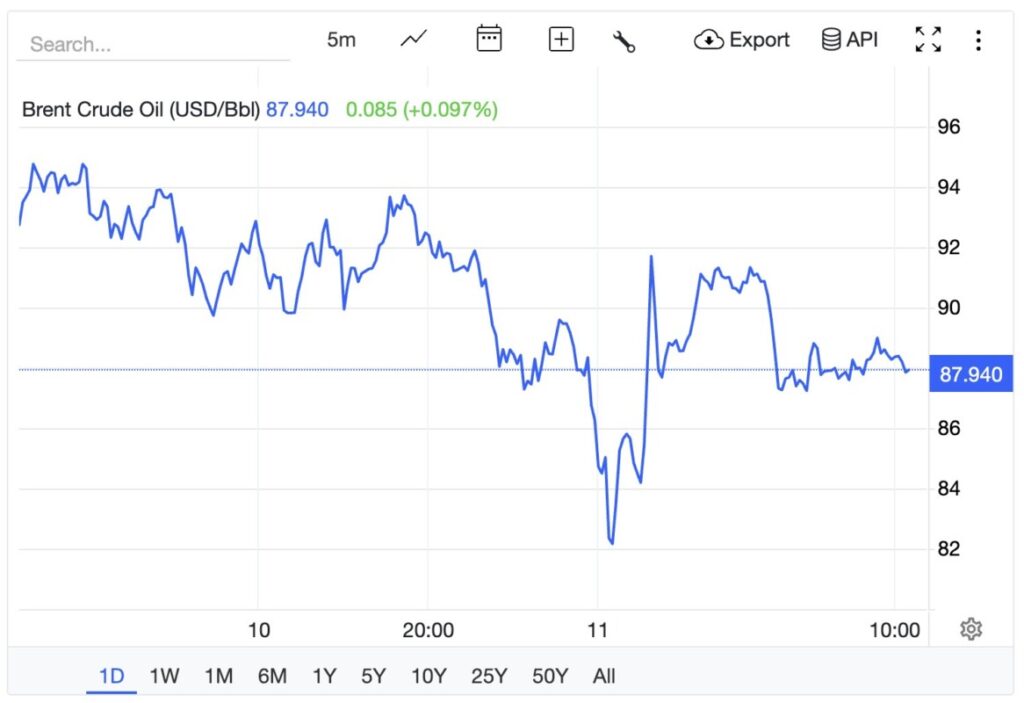Open the 5m interval dropdown
The image size is (1024, 703).
pyautogui.click(x=341, y=40)
